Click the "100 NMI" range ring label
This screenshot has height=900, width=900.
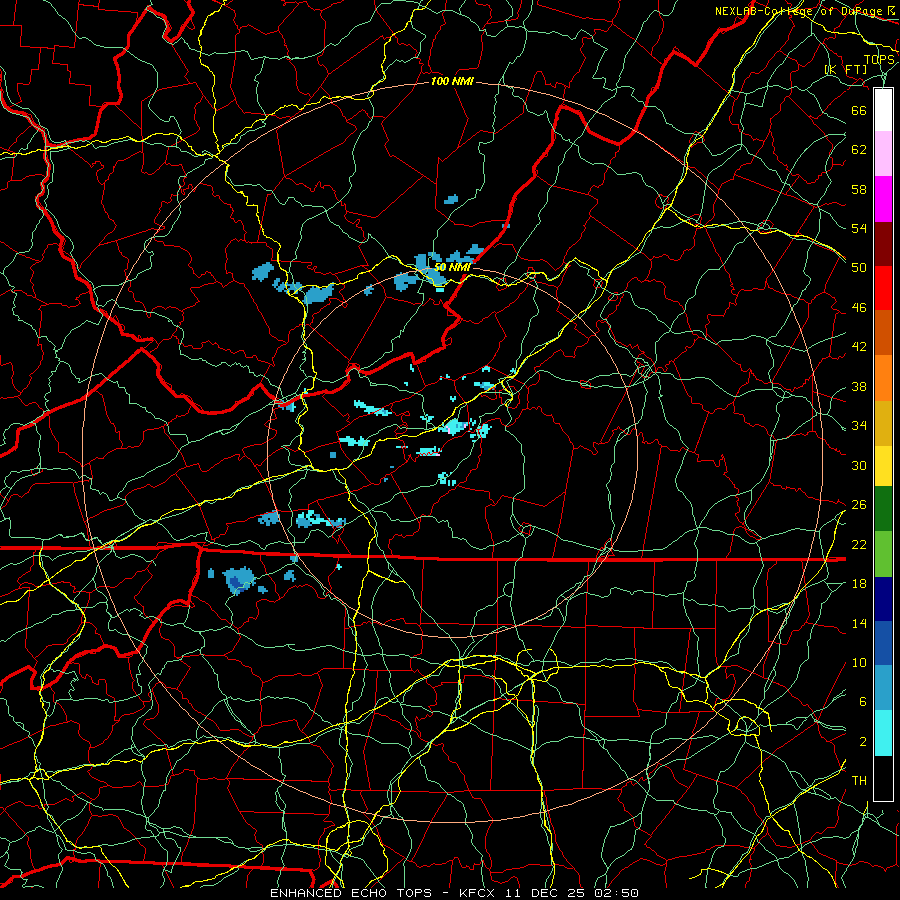pos(452,82)
